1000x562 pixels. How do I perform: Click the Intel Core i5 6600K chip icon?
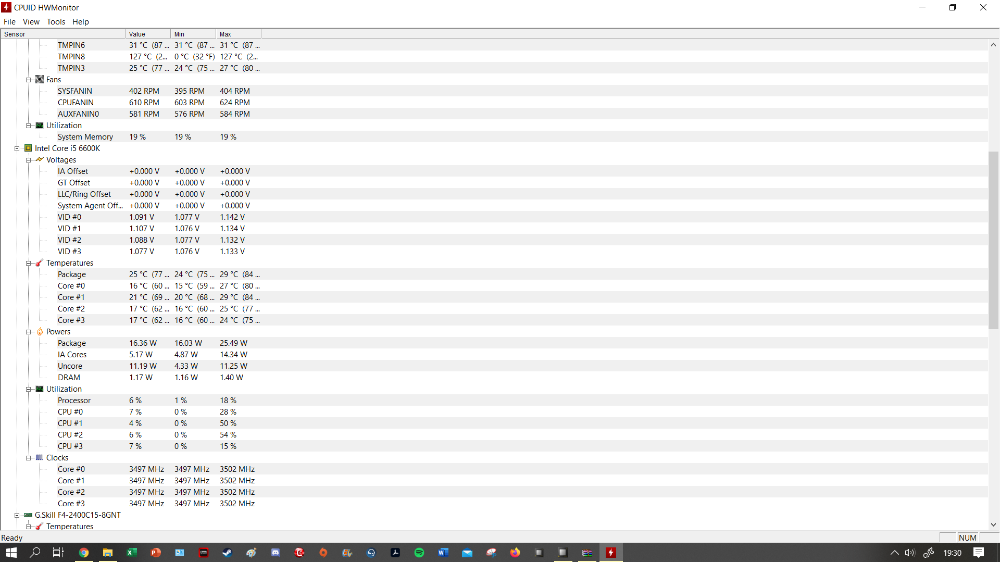[x=28, y=149]
